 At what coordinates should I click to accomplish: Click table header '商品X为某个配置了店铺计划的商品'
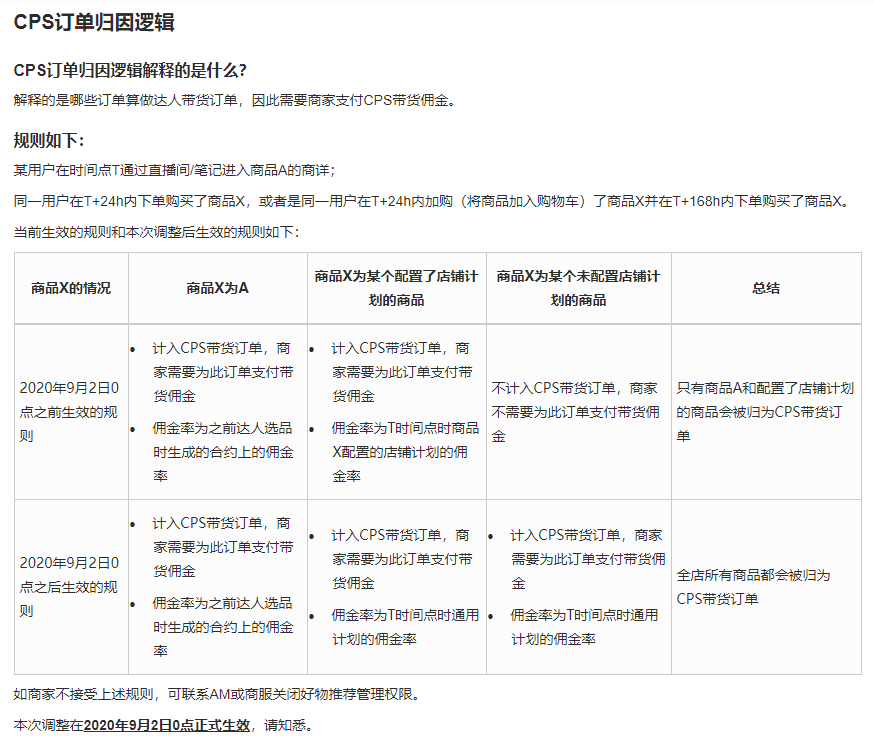coord(396,288)
